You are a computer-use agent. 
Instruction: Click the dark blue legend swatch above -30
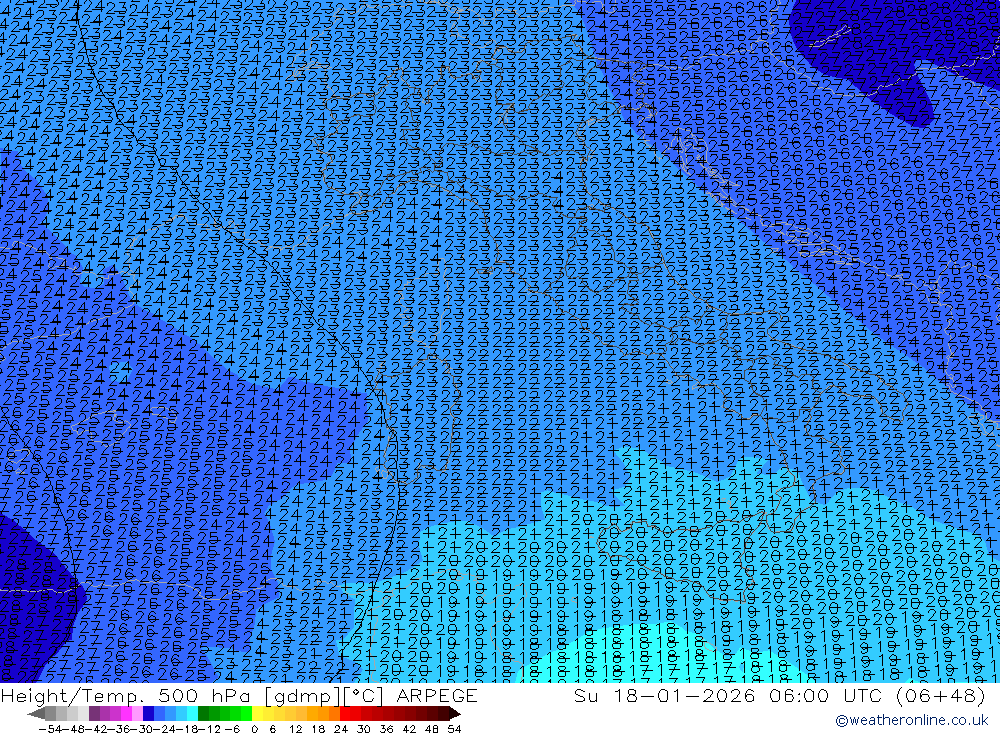pyautogui.click(x=148, y=714)
